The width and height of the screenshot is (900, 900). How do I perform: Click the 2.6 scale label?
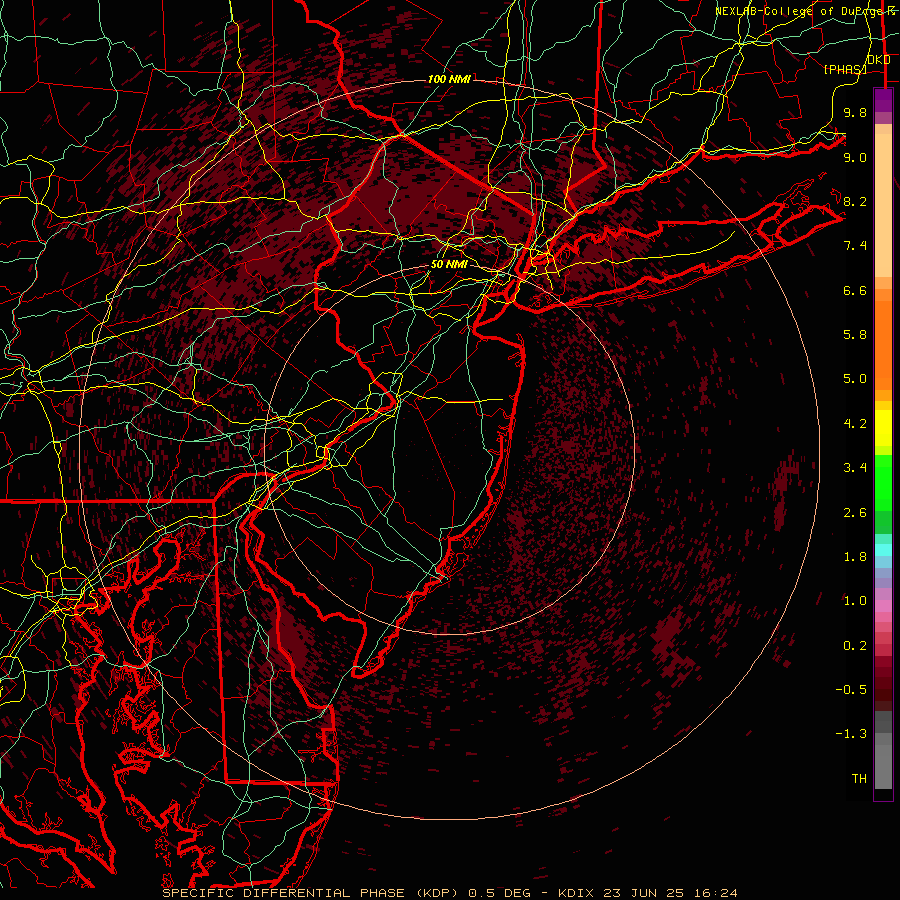[855, 512]
